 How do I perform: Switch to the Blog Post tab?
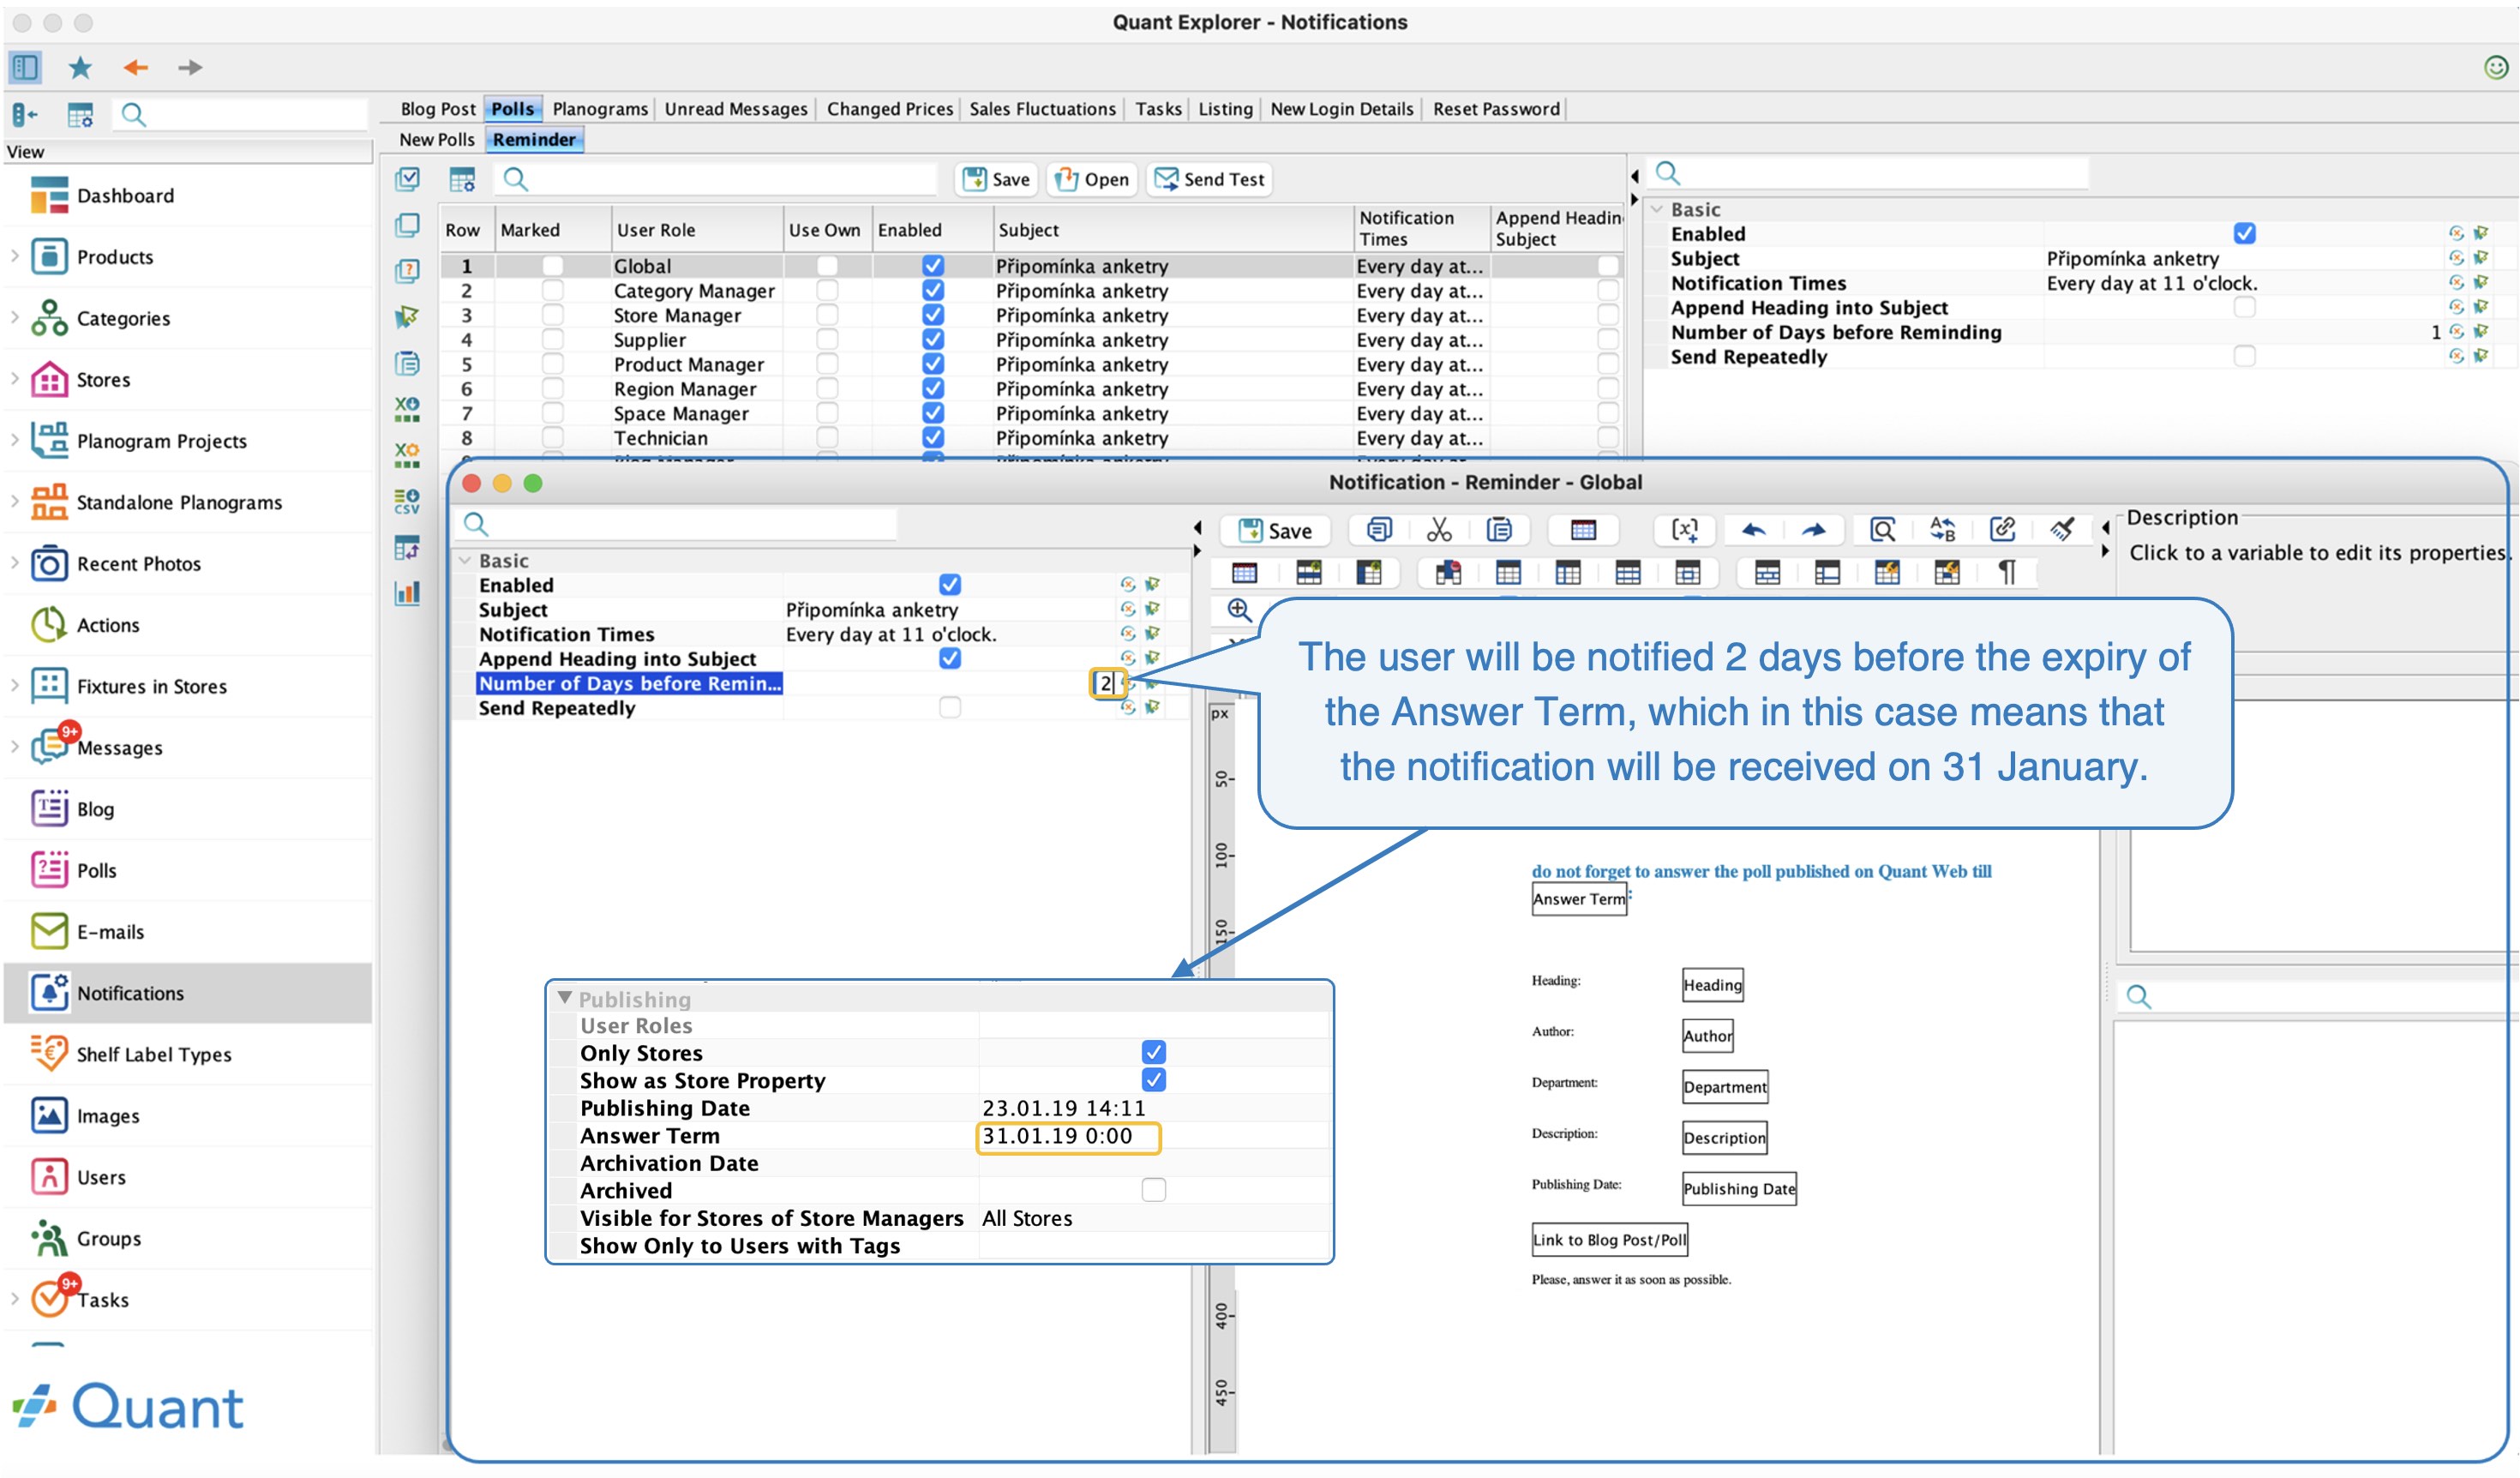click(437, 109)
